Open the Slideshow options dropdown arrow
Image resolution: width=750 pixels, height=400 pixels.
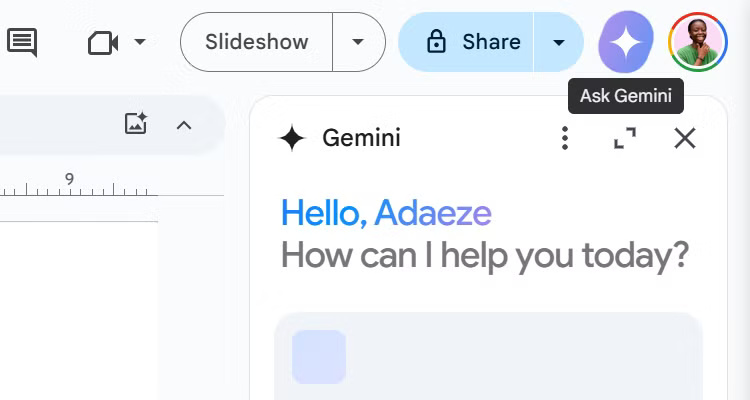coord(358,42)
